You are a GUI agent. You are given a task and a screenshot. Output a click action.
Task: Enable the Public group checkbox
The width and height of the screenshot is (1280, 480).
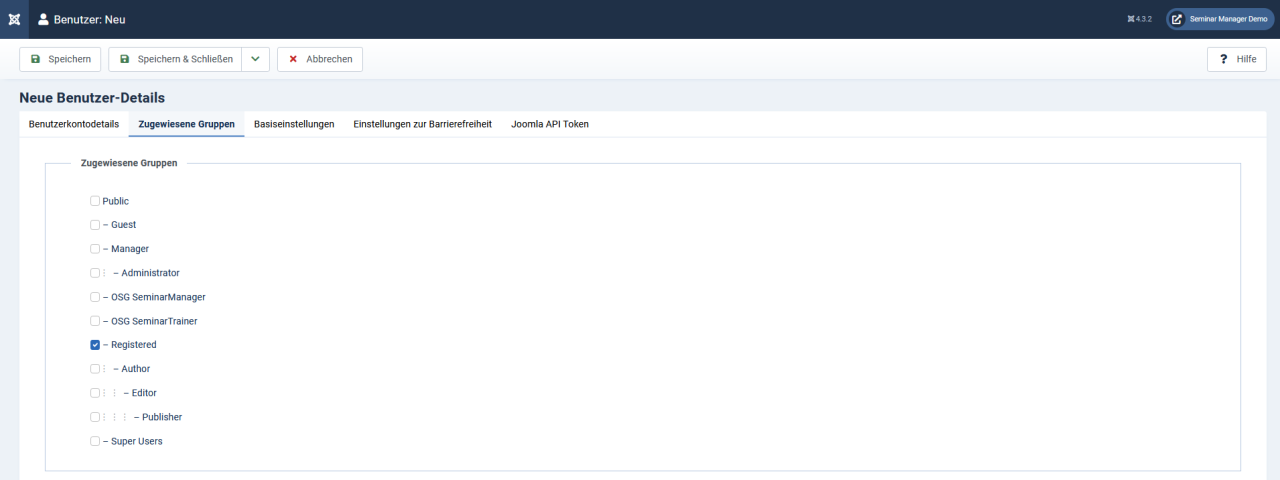pos(95,201)
